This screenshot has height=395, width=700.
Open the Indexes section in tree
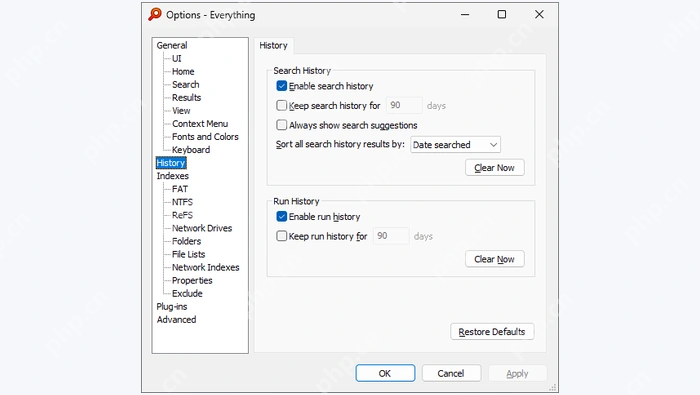click(x=173, y=176)
